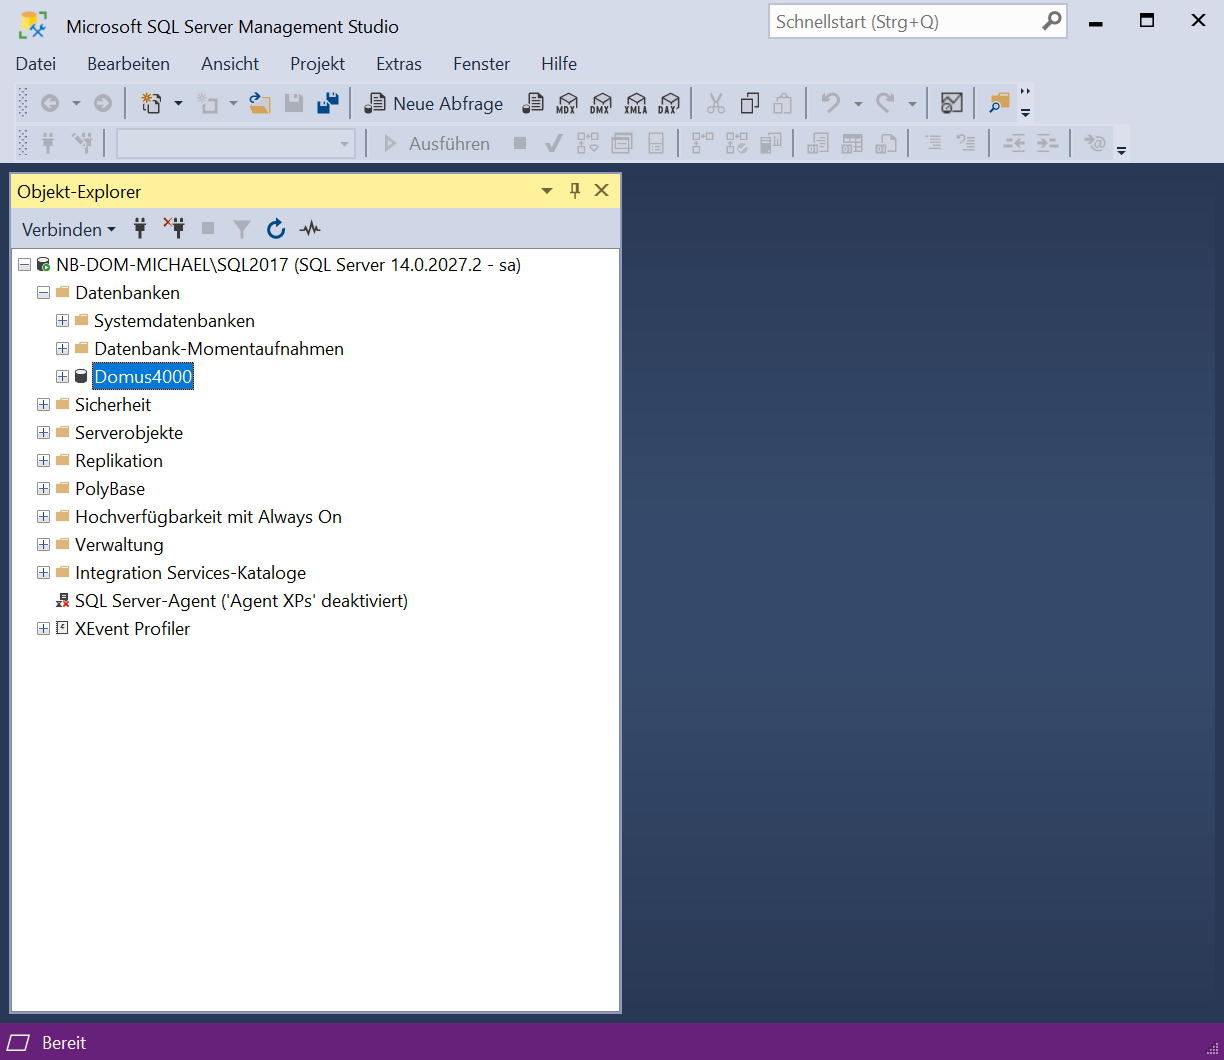Select the SQL Server-Agent entry
The image size is (1224, 1060).
[x=241, y=601]
